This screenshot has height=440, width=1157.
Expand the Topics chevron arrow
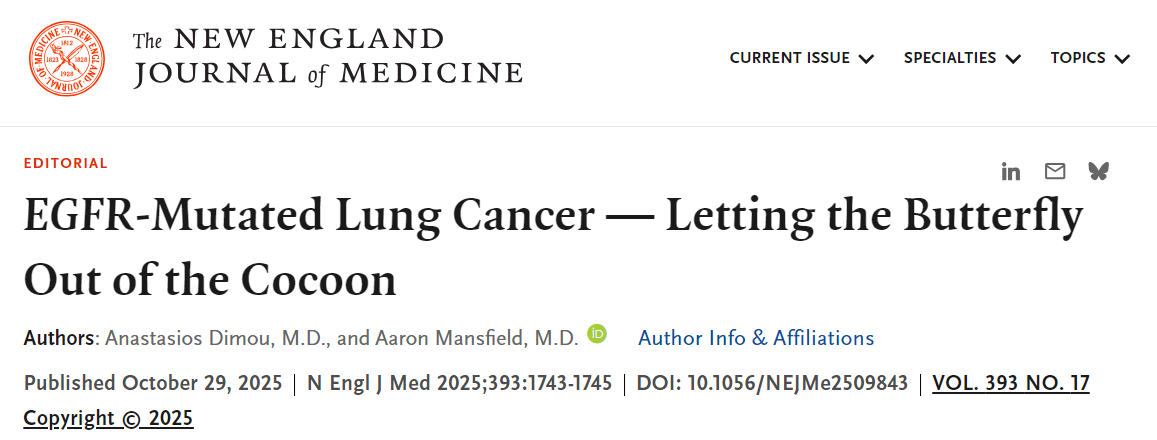click(x=1122, y=59)
